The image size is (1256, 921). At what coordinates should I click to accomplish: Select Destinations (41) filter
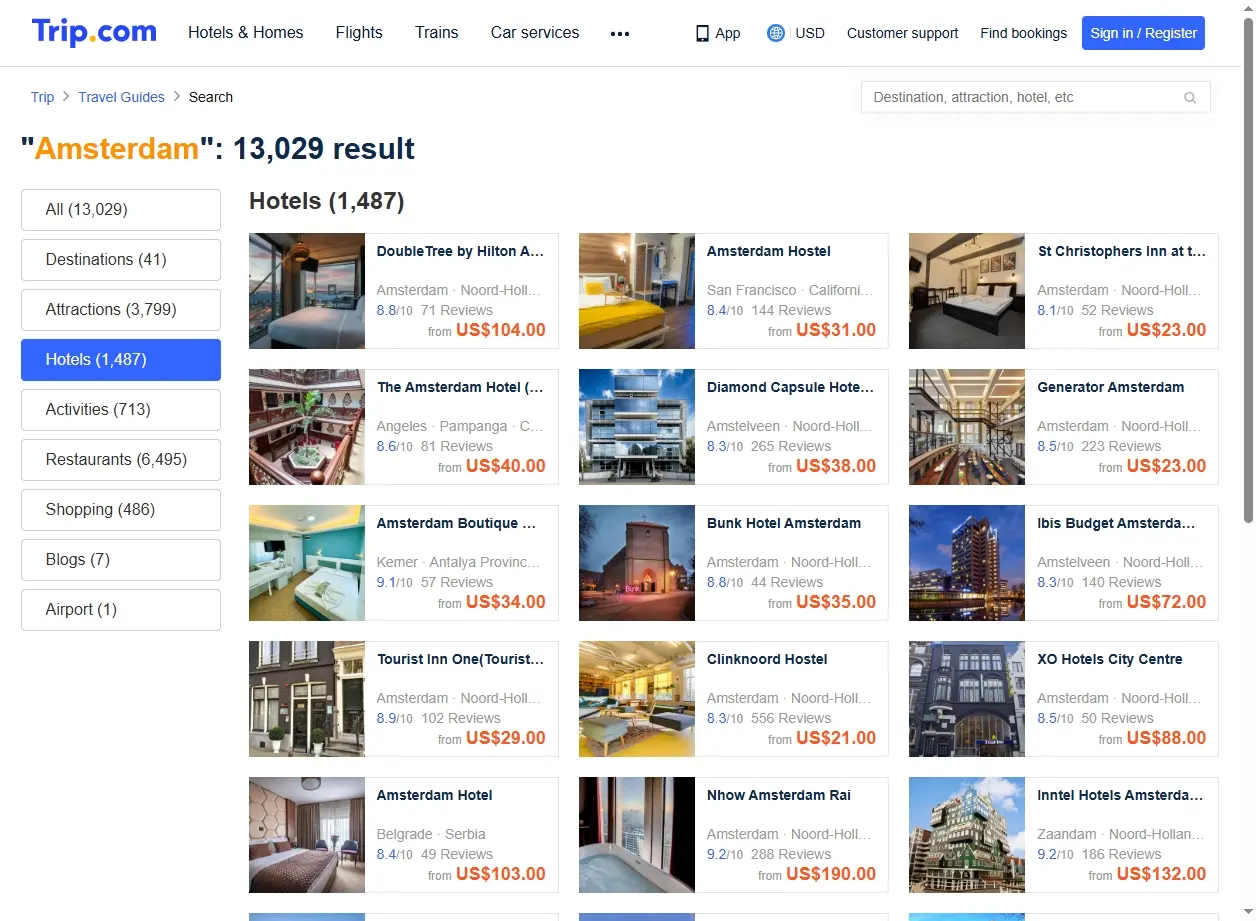pos(121,260)
